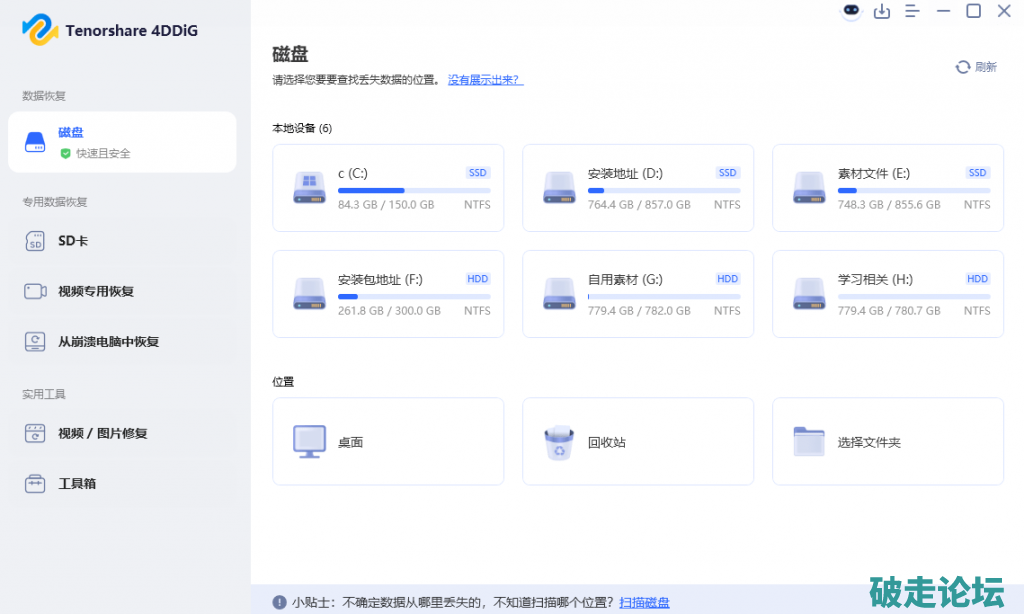Select the 安装地址 (D:) drive
The image size is (1024, 614).
(x=638, y=188)
